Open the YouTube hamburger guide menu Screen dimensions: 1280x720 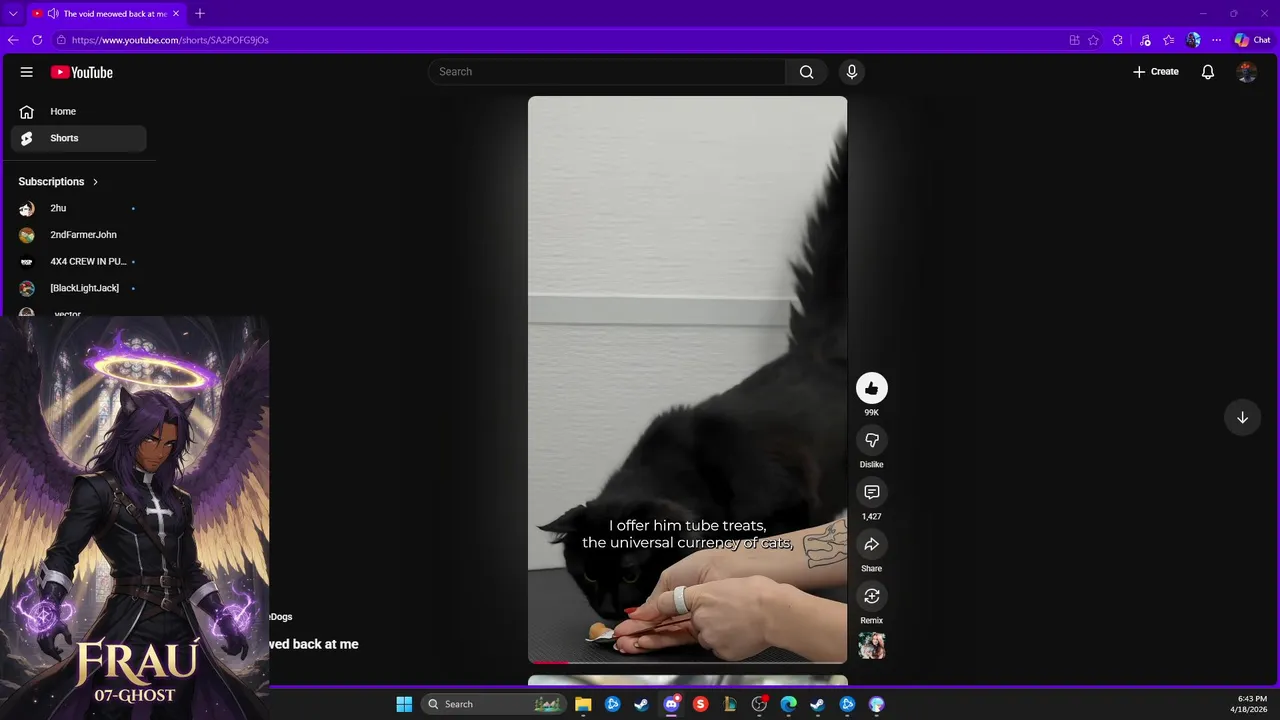point(27,72)
